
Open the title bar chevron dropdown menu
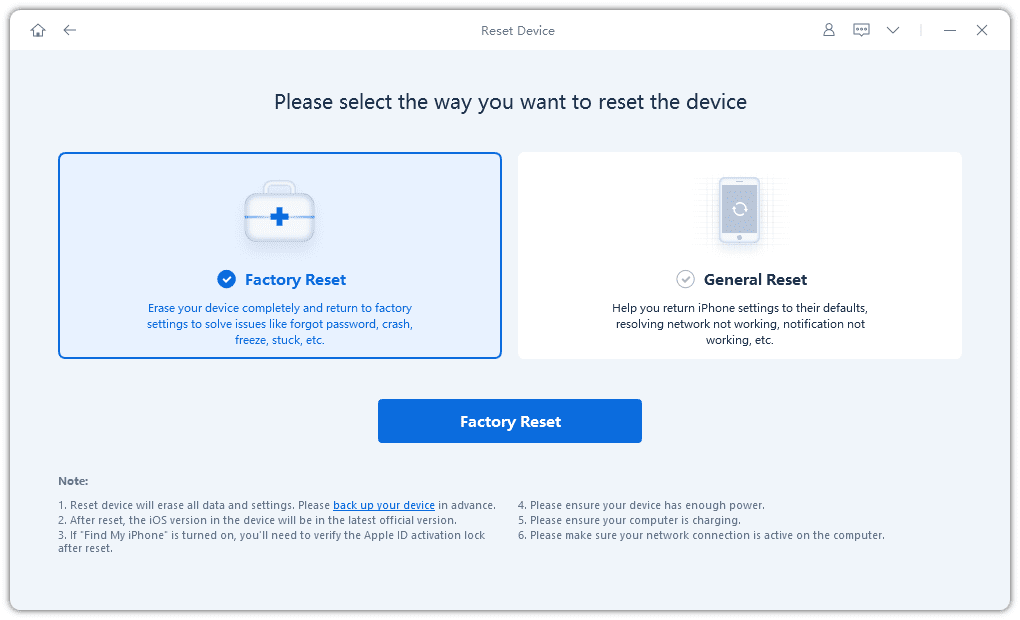tap(892, 30)
